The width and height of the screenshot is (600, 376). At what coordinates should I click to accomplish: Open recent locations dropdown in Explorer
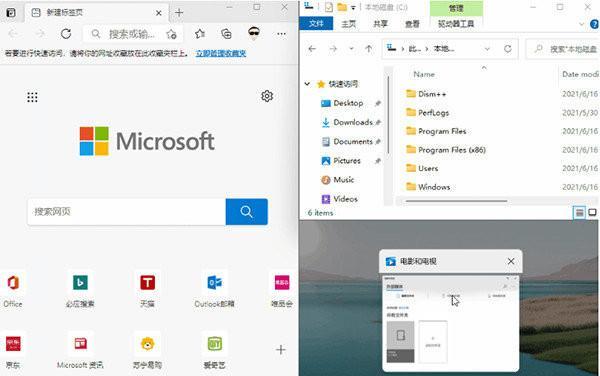point(351,49)
